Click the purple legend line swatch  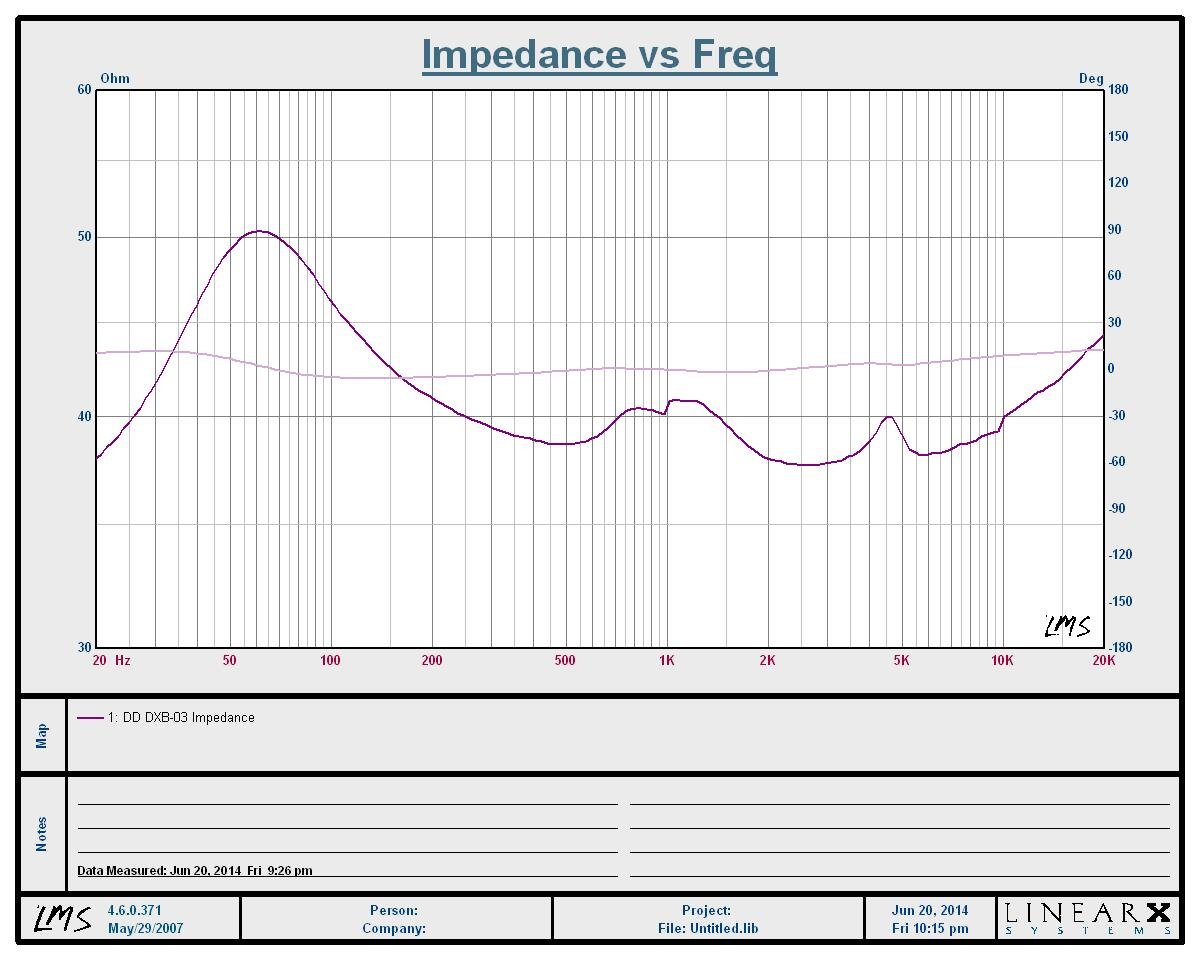(x=90, y=717)
